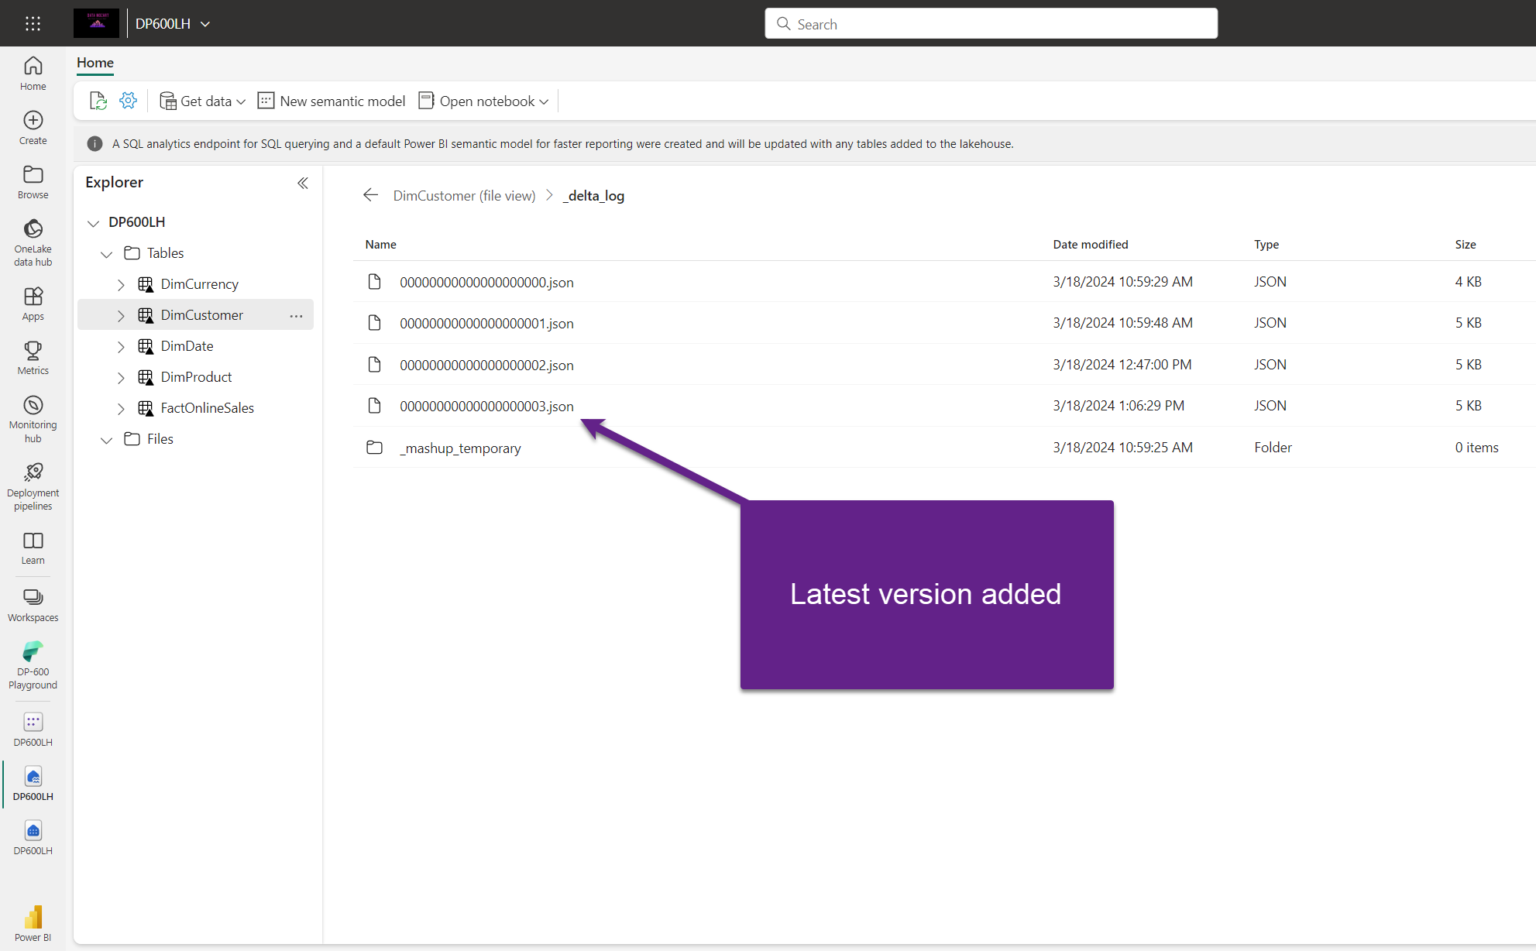Screen dimensions: 1536x951
Task: Open the DP-600 Playground workspace
Action: pyautogui.click(x=33, y=665)
